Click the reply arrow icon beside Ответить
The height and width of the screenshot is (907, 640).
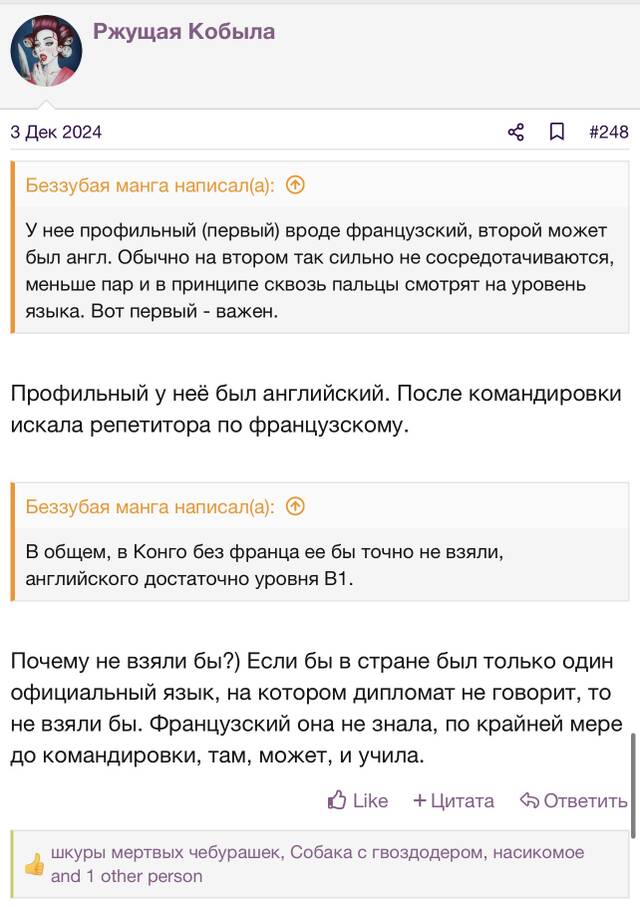pos(529,801)
